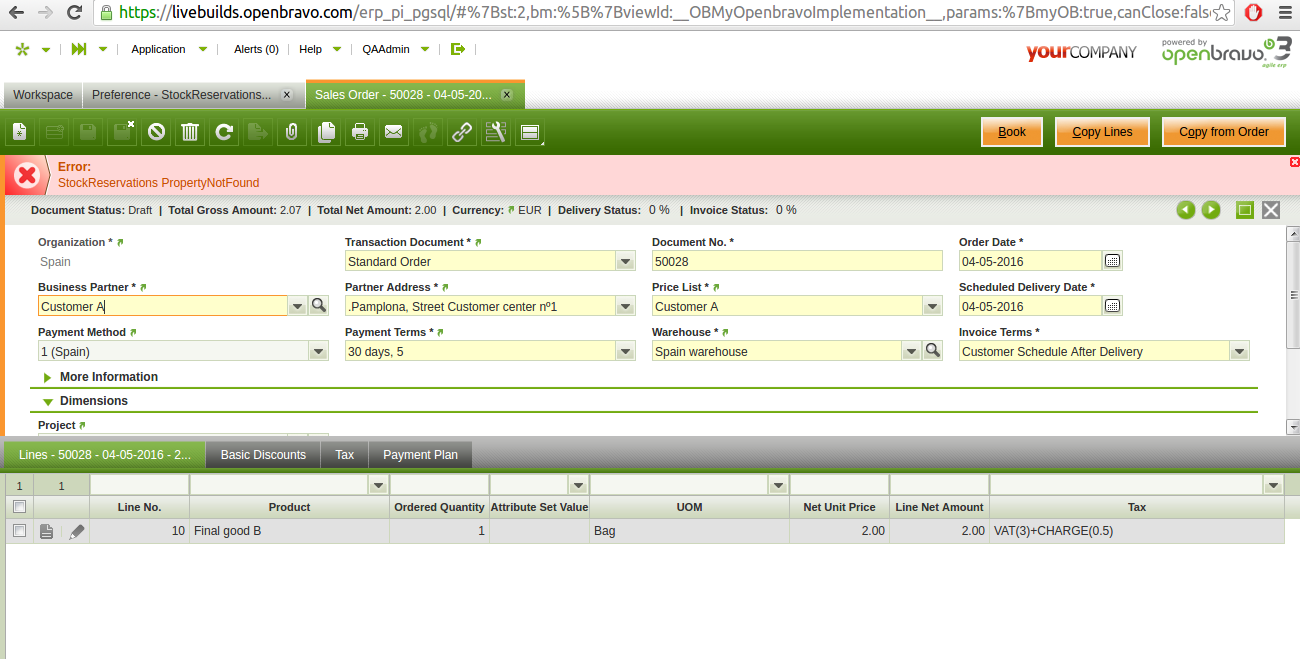Refresh the sales order view
This screenshot has height=659, width=1300.
[224, 132]
